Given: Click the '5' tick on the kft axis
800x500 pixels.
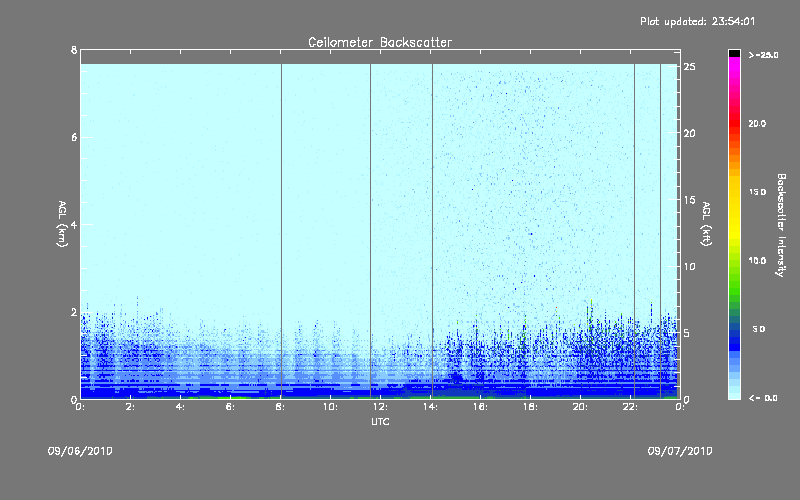Looking at the screenshot, I should 686,333.
